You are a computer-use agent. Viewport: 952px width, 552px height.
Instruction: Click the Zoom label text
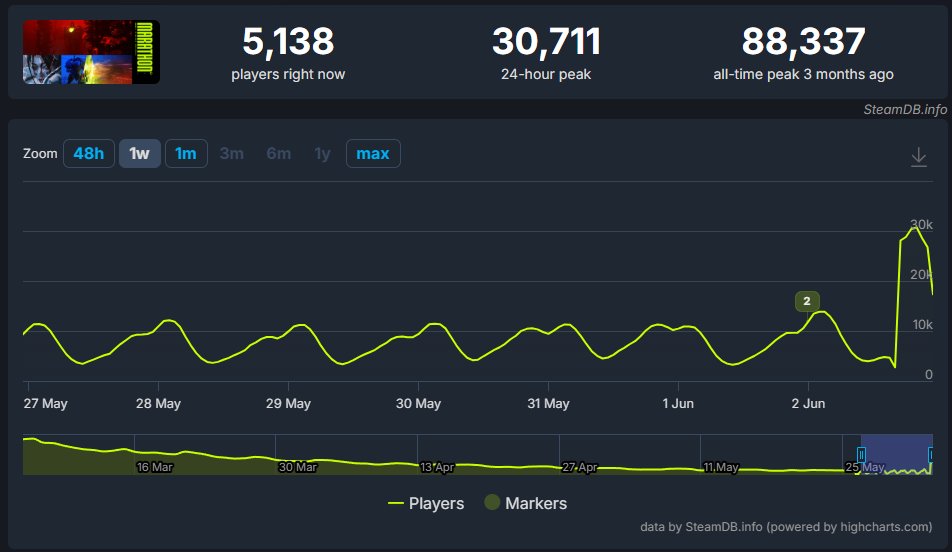click(40, 154)
